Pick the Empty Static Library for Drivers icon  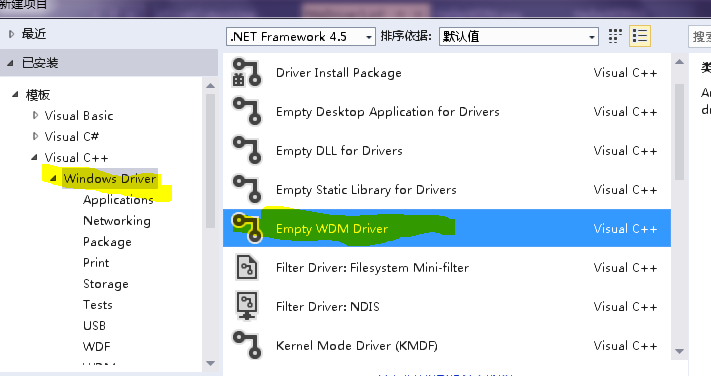[247, 190]
